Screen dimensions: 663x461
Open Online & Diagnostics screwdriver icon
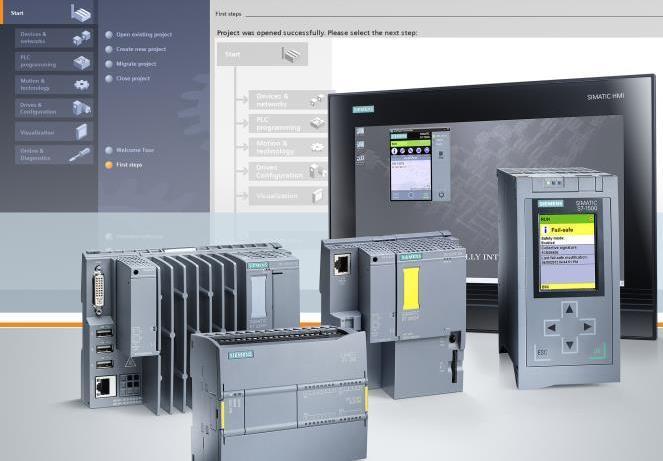pyautogui.click(x=79, y=154)
